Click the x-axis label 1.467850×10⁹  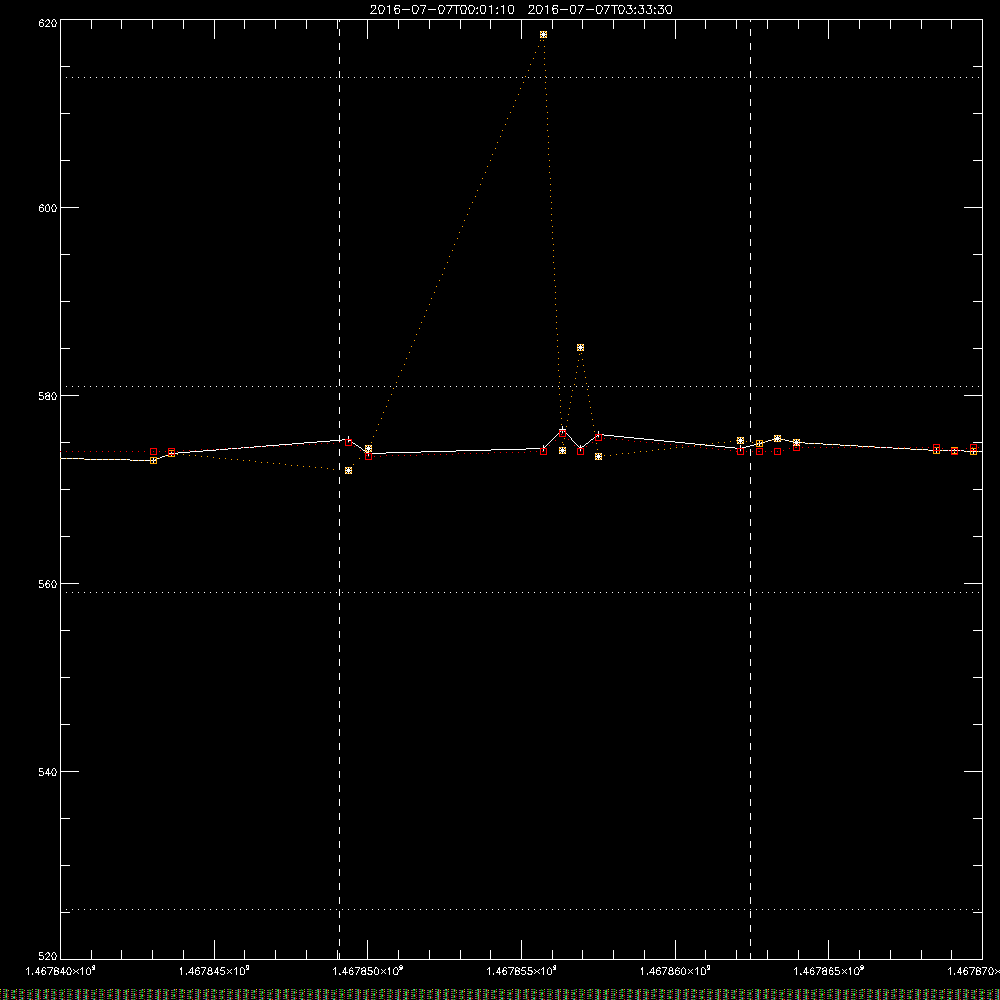(368, 971)
